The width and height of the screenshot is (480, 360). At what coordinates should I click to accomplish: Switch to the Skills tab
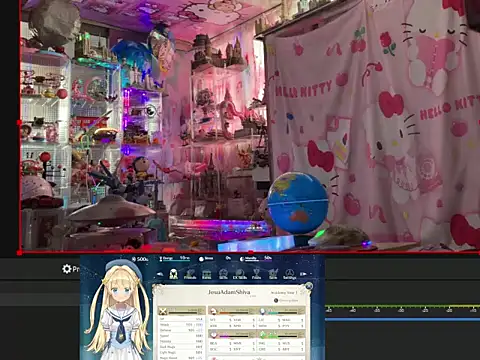223,274
